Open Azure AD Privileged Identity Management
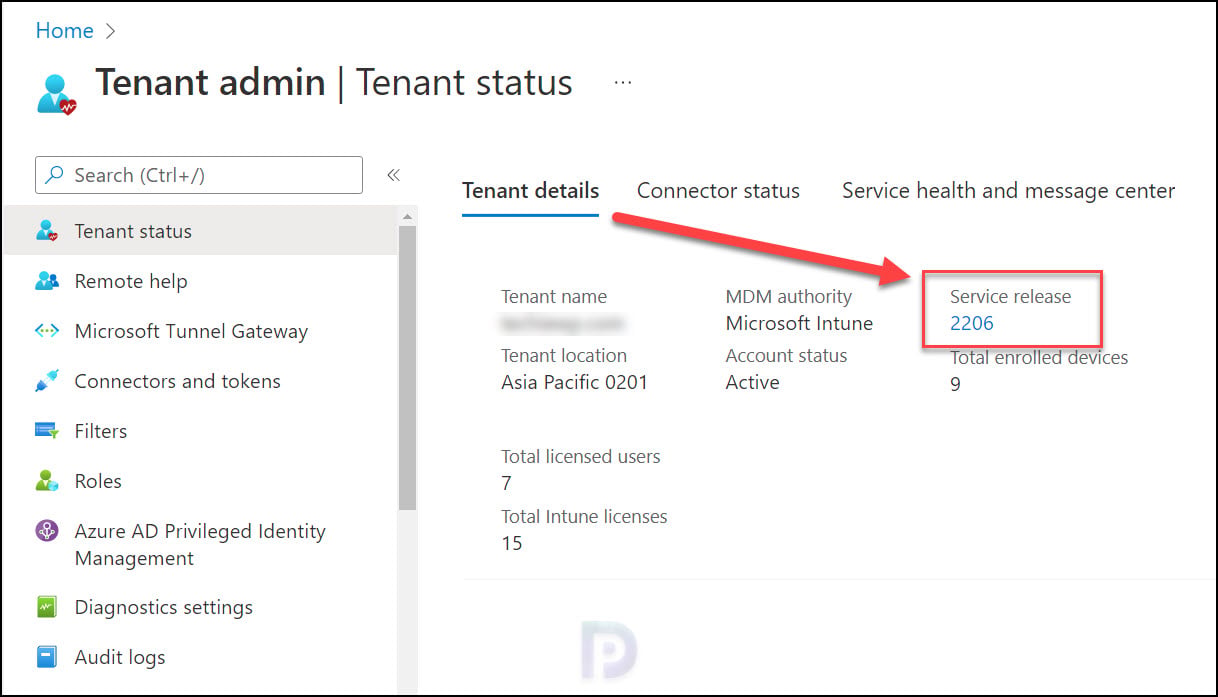This screenshot has height=697, width=1218. tap(200, 545)
